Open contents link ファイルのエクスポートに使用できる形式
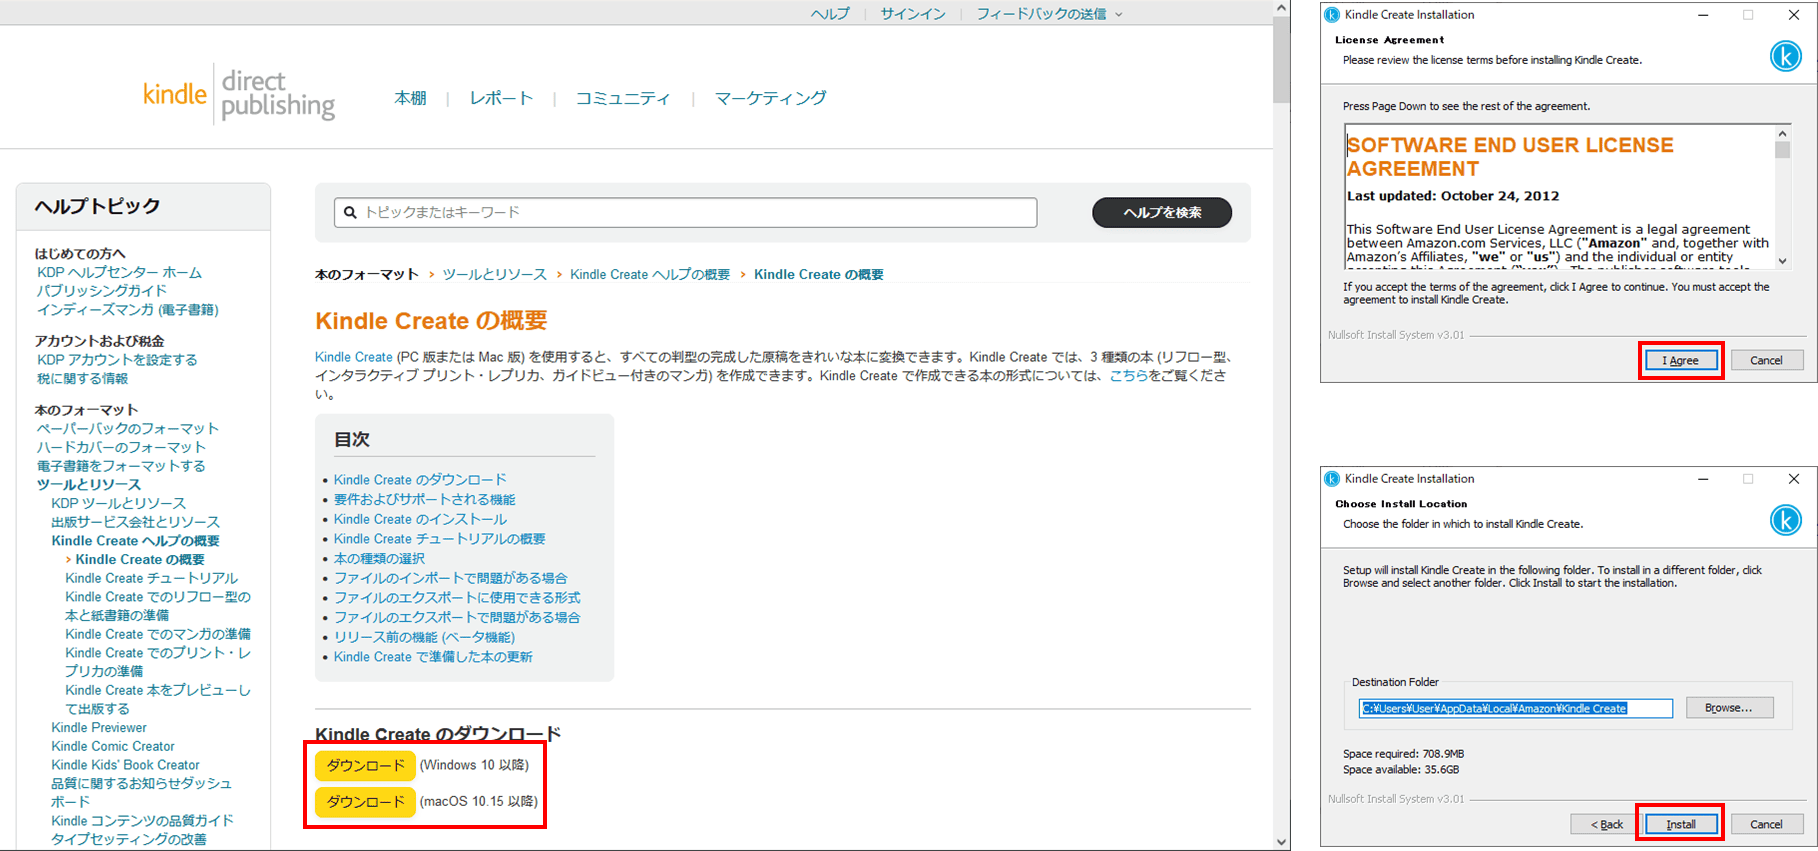The height and width of the screenshot is (851, 1818). (457, 597)
